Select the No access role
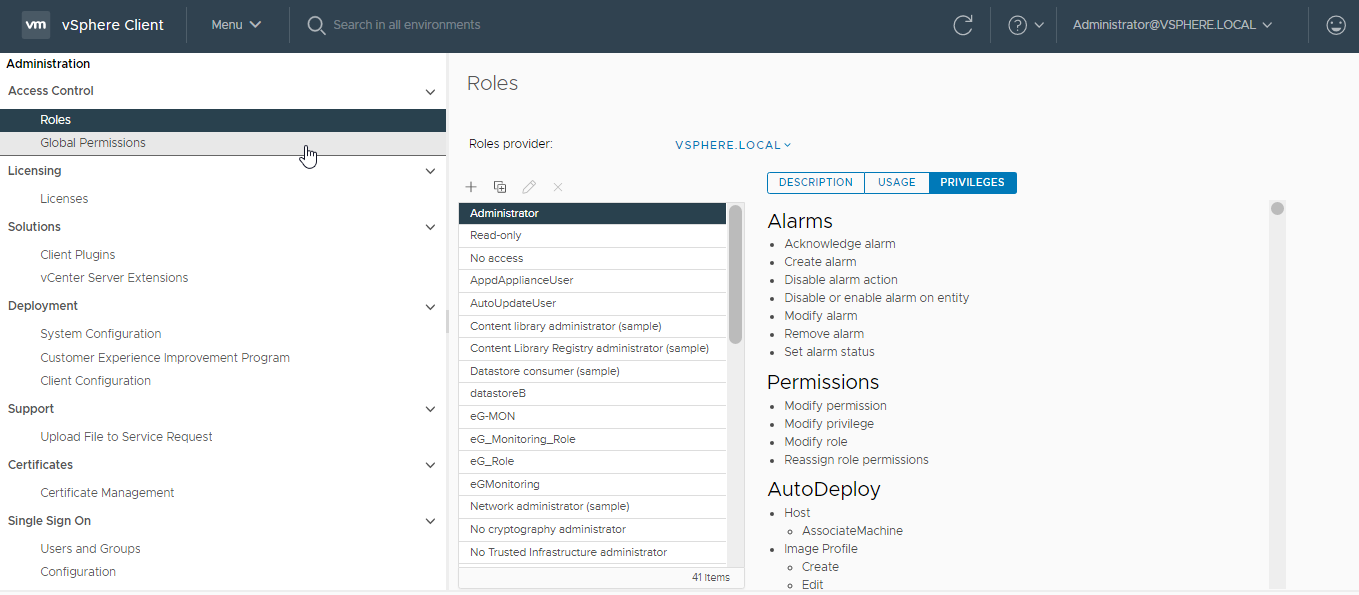1359x595 pixels. coord(592,258)
